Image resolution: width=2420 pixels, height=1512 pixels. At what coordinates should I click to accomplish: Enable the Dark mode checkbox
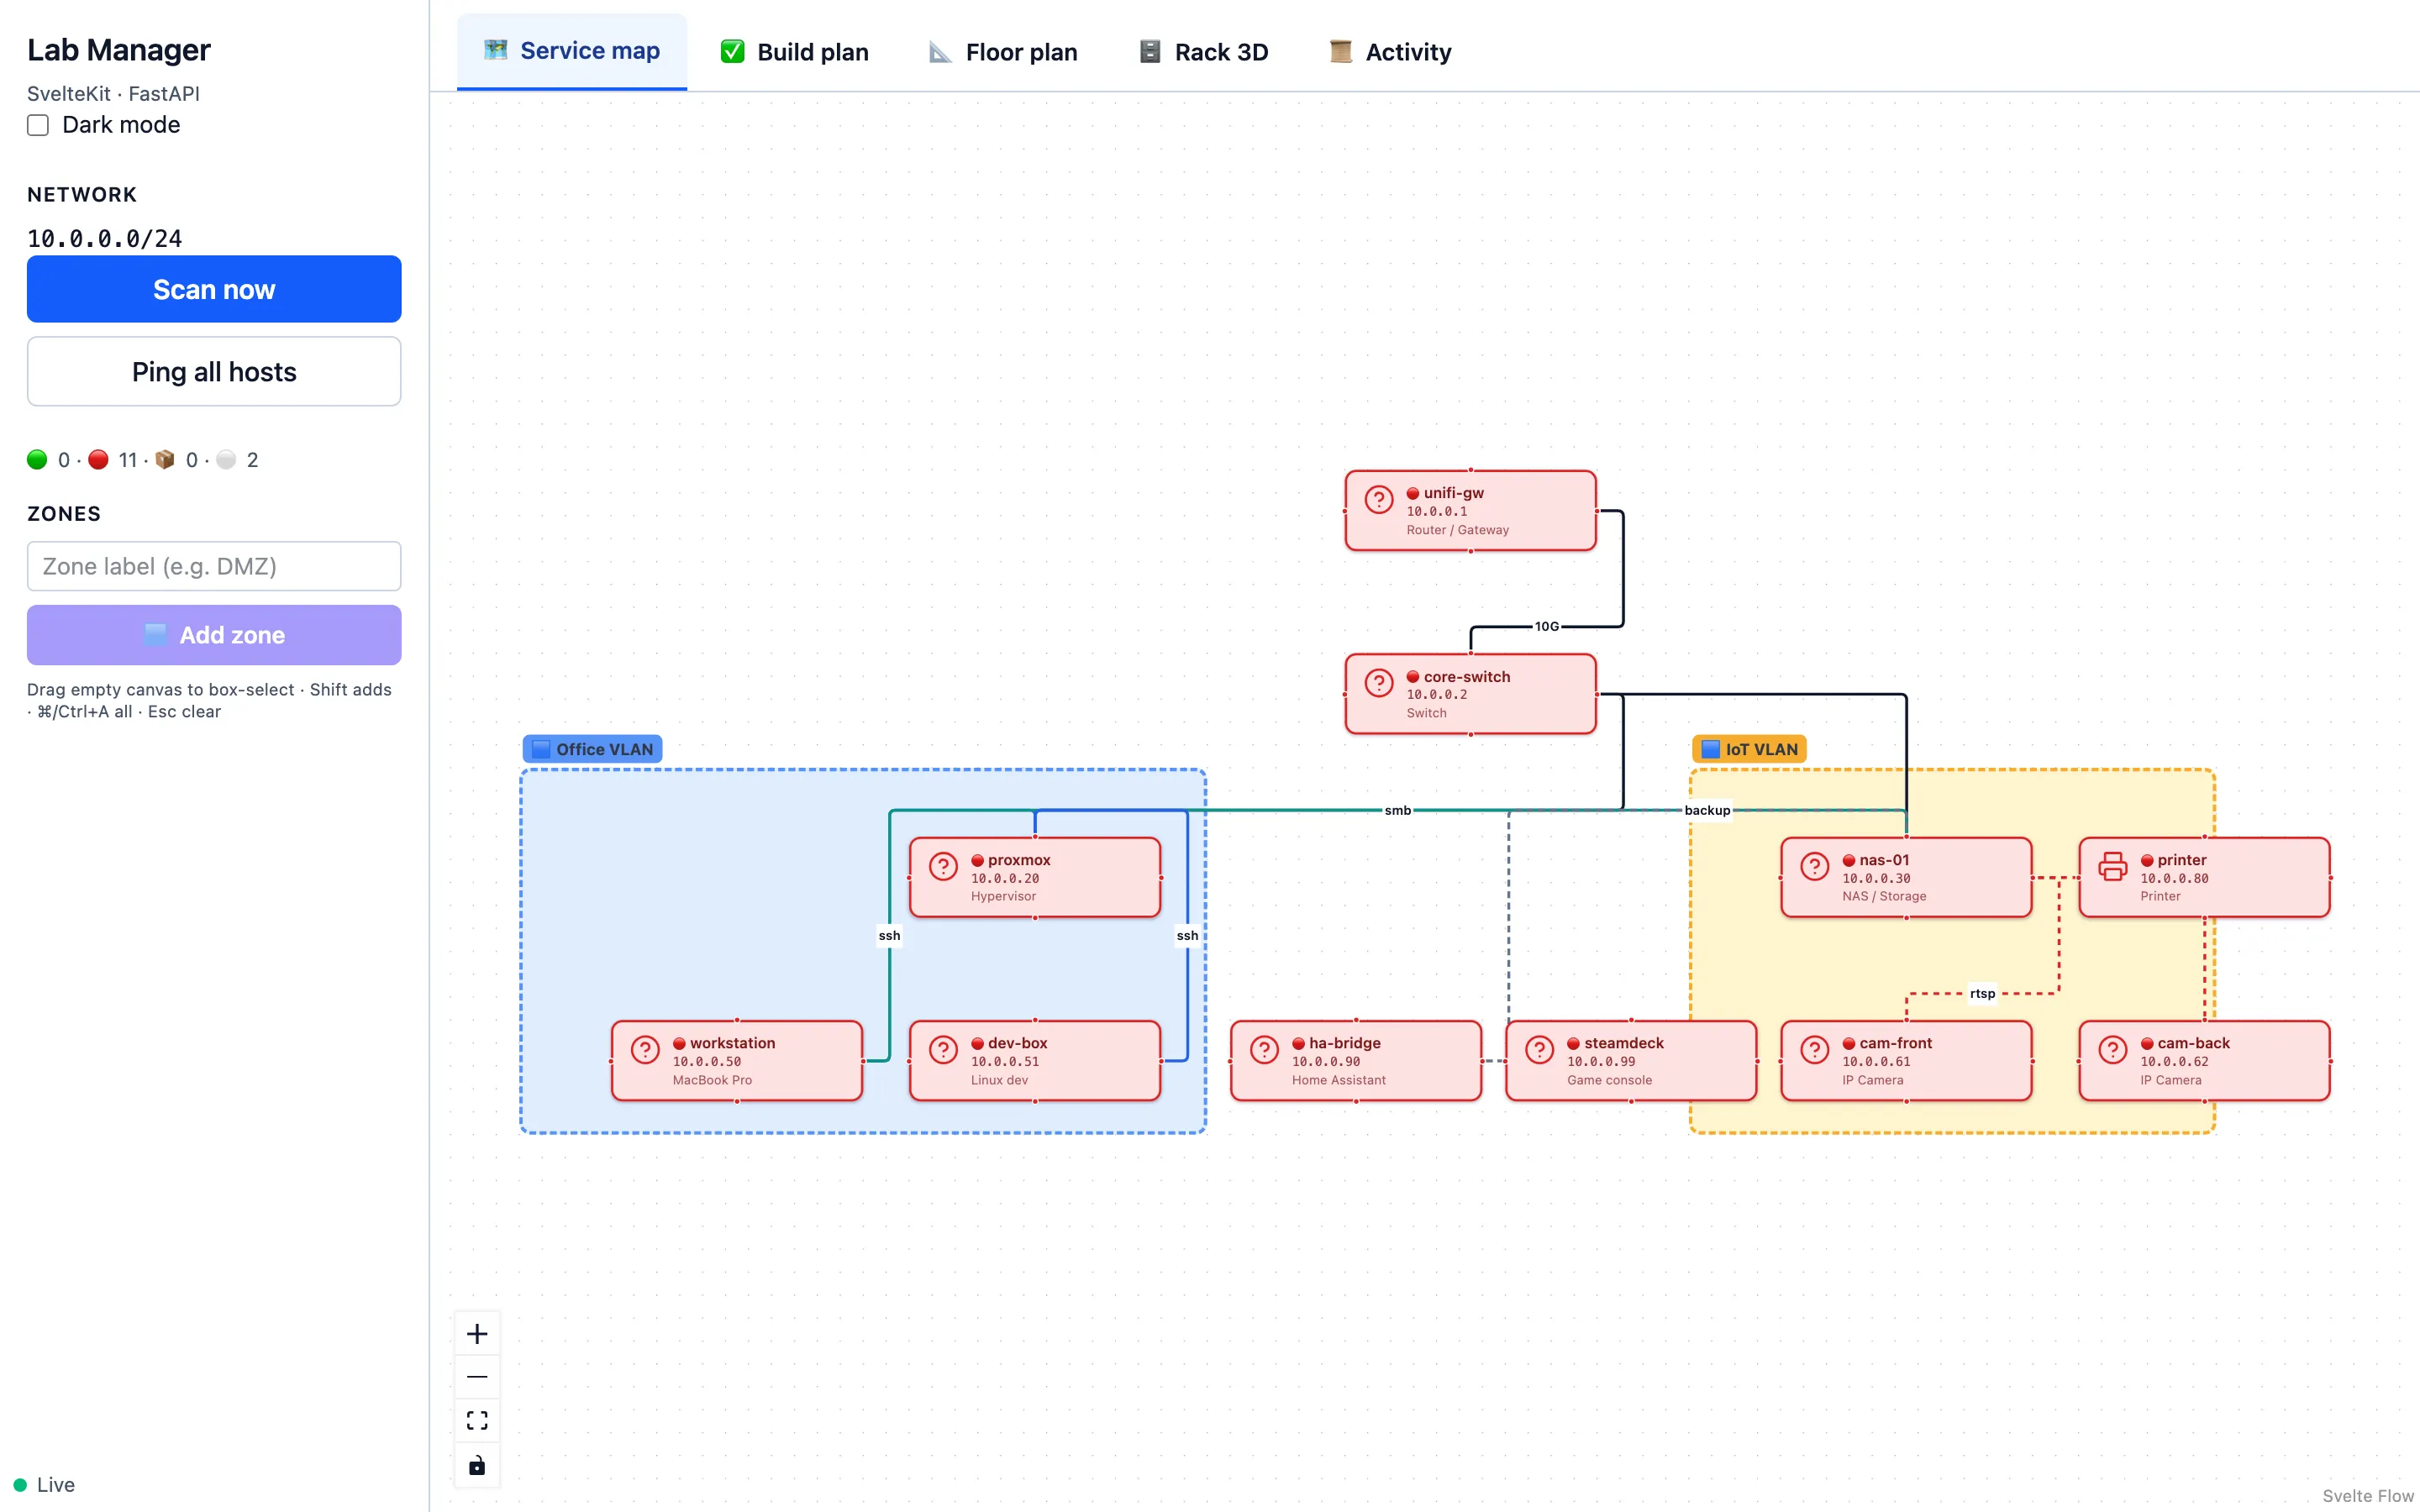[38, 125]
